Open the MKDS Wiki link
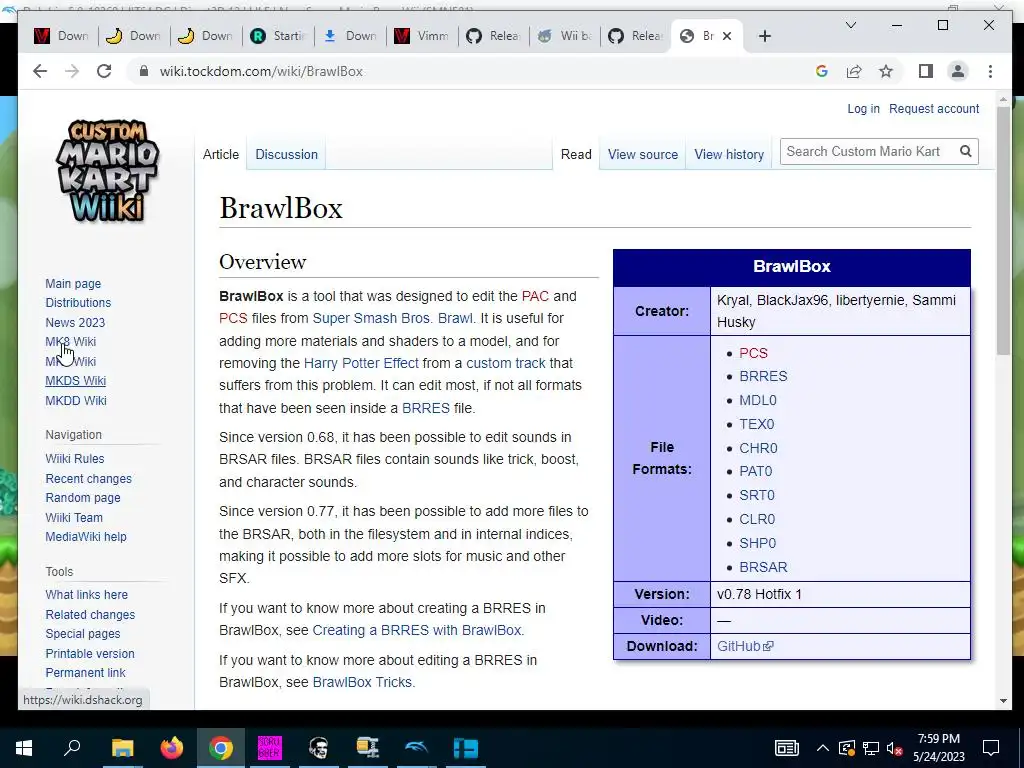This screenshot has width=1024, height=768. (76, 381)
